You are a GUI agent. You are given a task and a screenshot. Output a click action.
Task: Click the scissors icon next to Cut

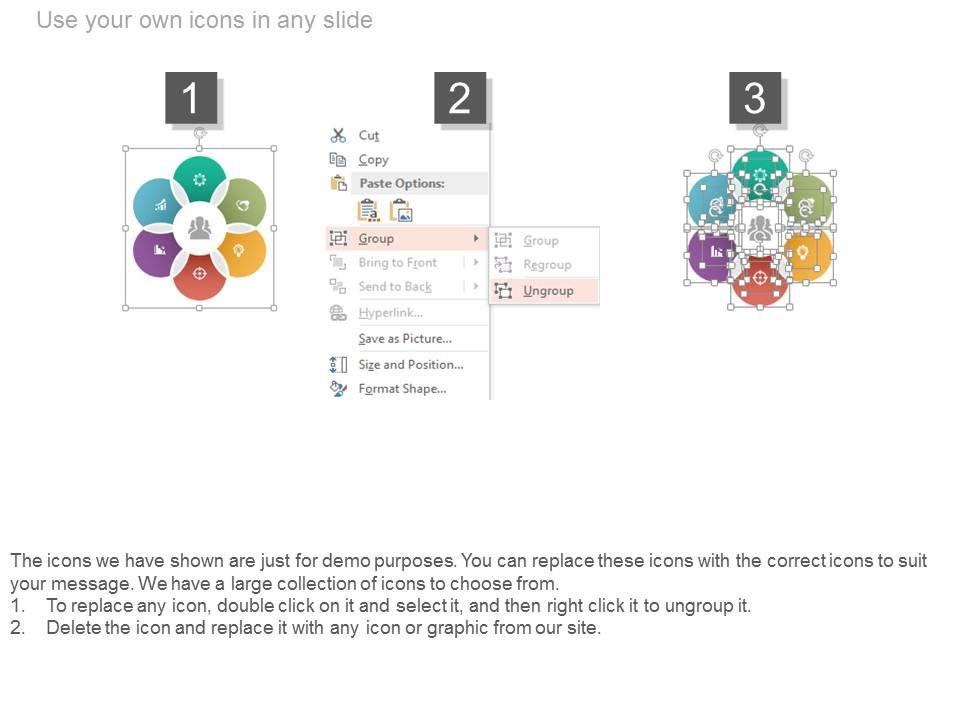click(x=338, y=135)
